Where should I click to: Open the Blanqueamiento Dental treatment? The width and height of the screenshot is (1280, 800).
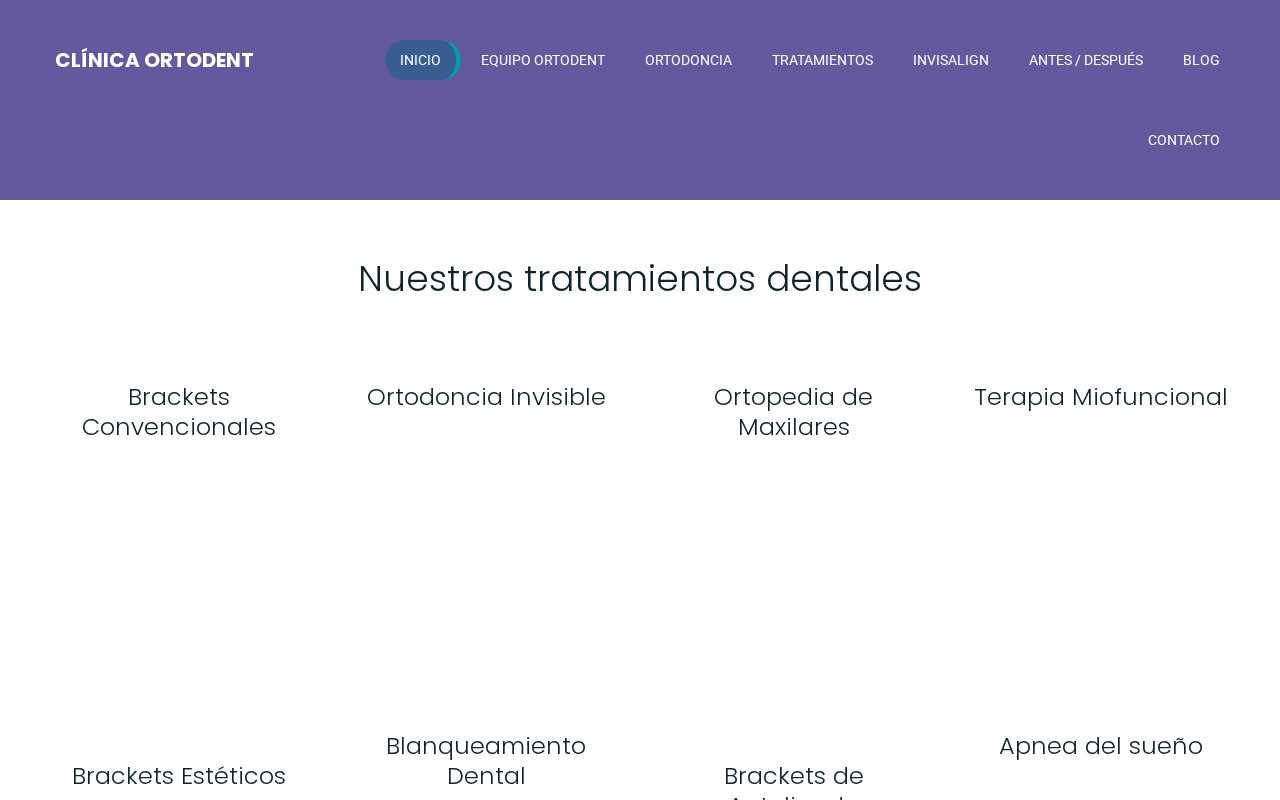click(x=486, y=761)
